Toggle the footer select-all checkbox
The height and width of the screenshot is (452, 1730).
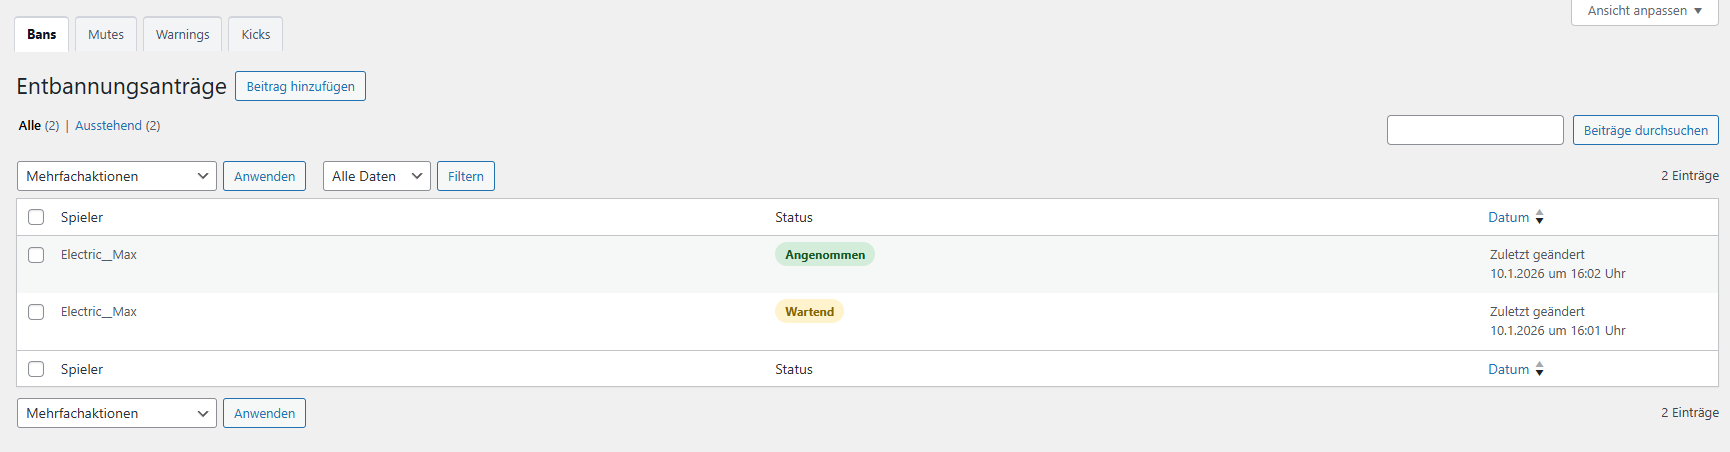pyautogui.click(x=36, y=369)
